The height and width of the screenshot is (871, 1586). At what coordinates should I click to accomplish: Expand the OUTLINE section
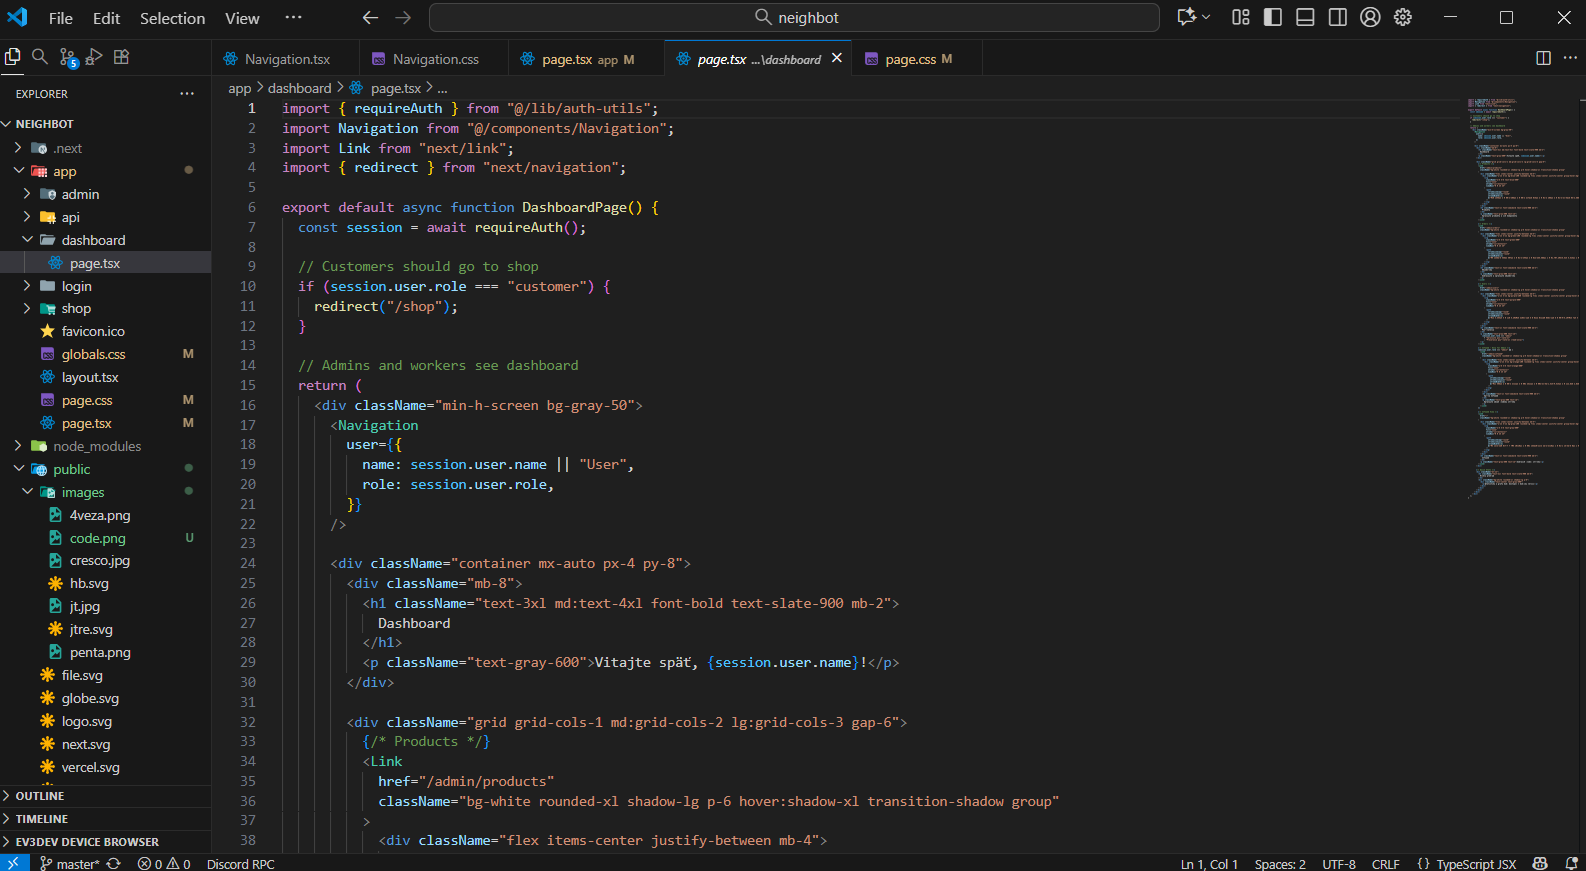click(x=40, y=796)
